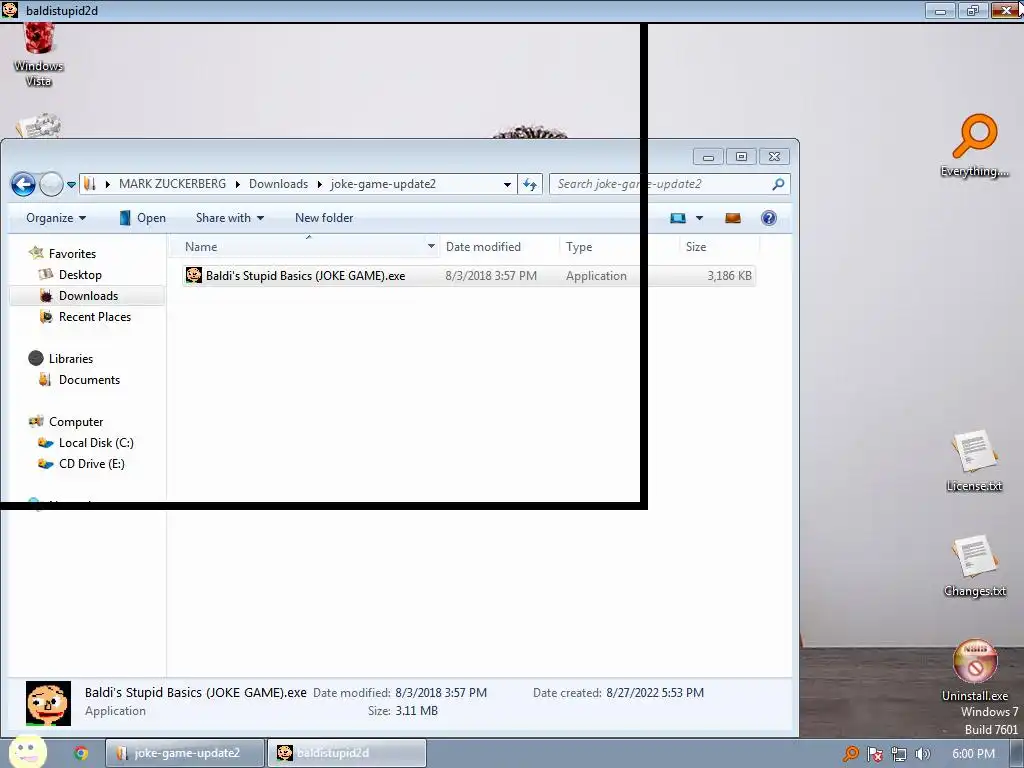Click New folder in the toolbar
Viewport: 1024px width, 768px height.
(324, 218)
